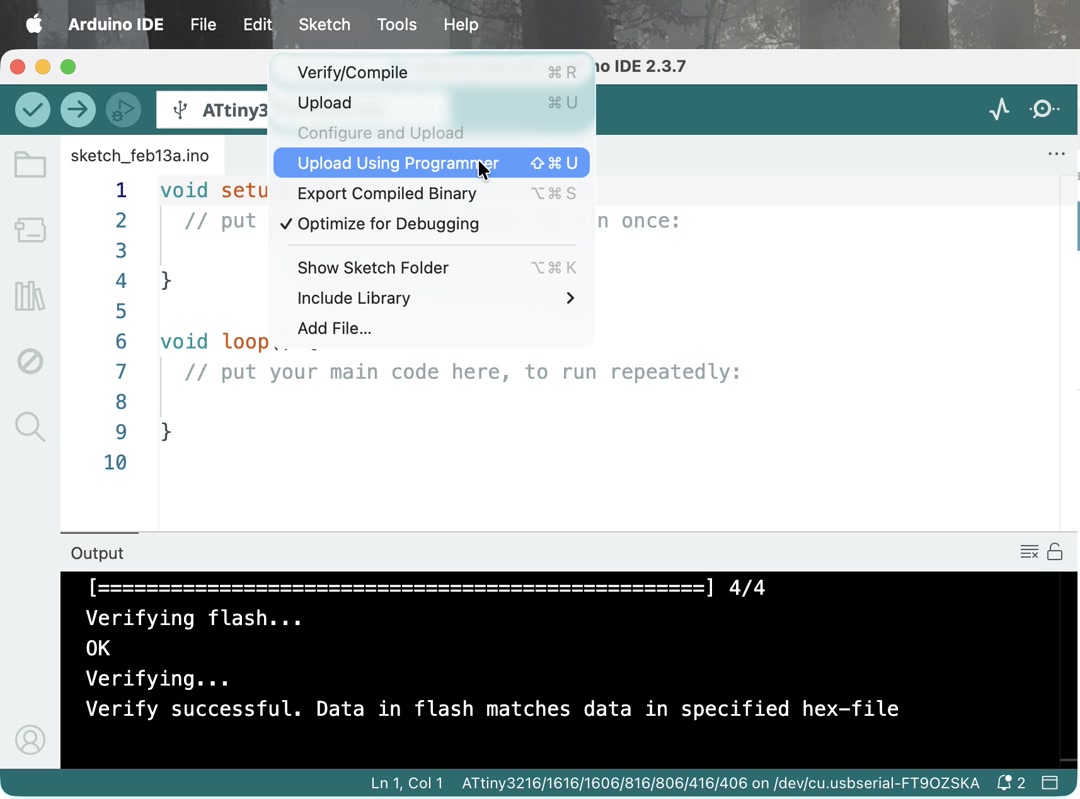Open the Edit menu
Viewport: 1080px width, 799px height.
pos(258,24)
